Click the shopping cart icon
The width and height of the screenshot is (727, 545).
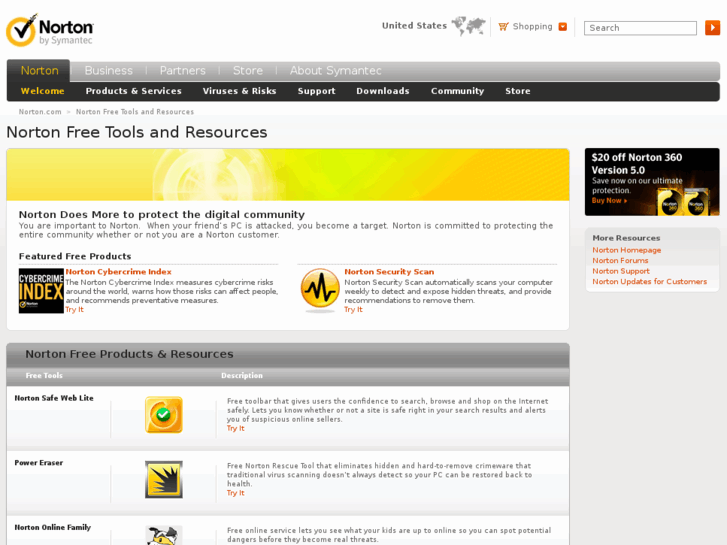tap(504, 26)
